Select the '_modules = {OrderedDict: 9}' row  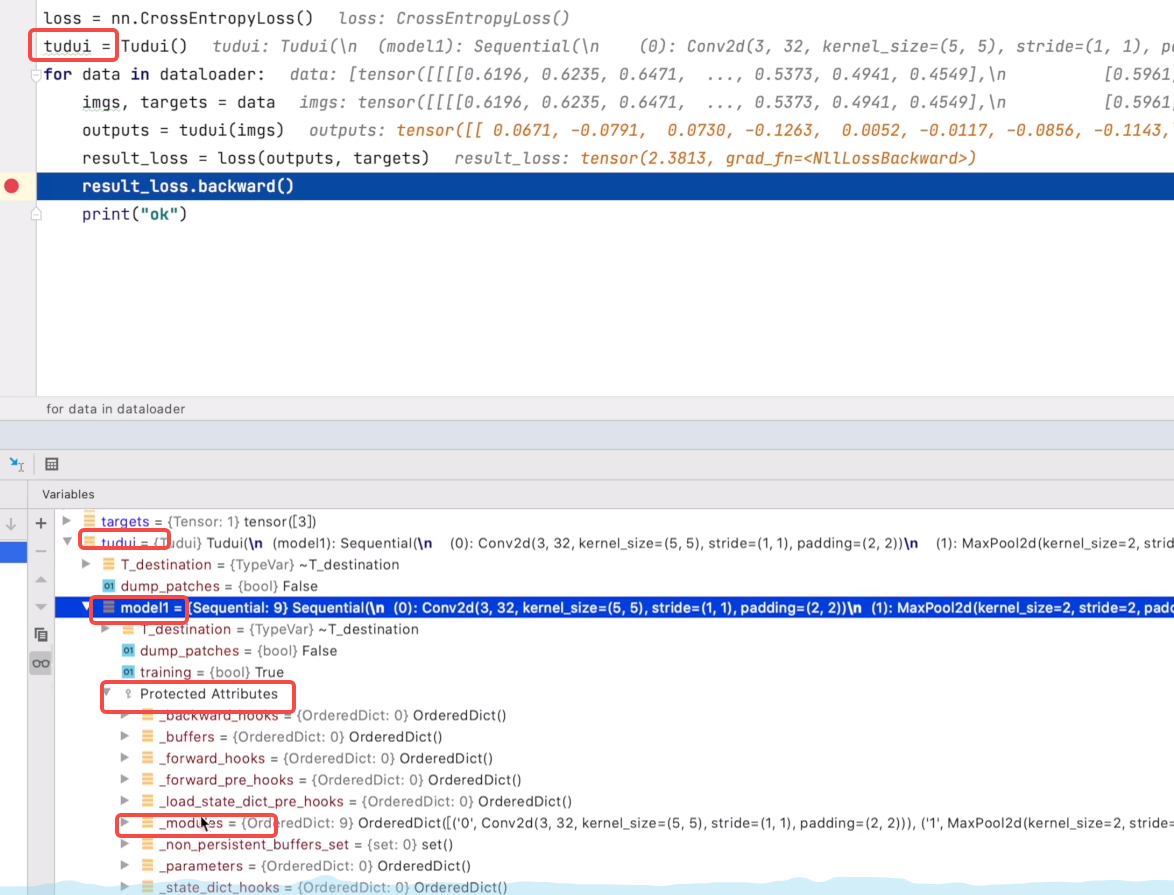pos(614,823)
